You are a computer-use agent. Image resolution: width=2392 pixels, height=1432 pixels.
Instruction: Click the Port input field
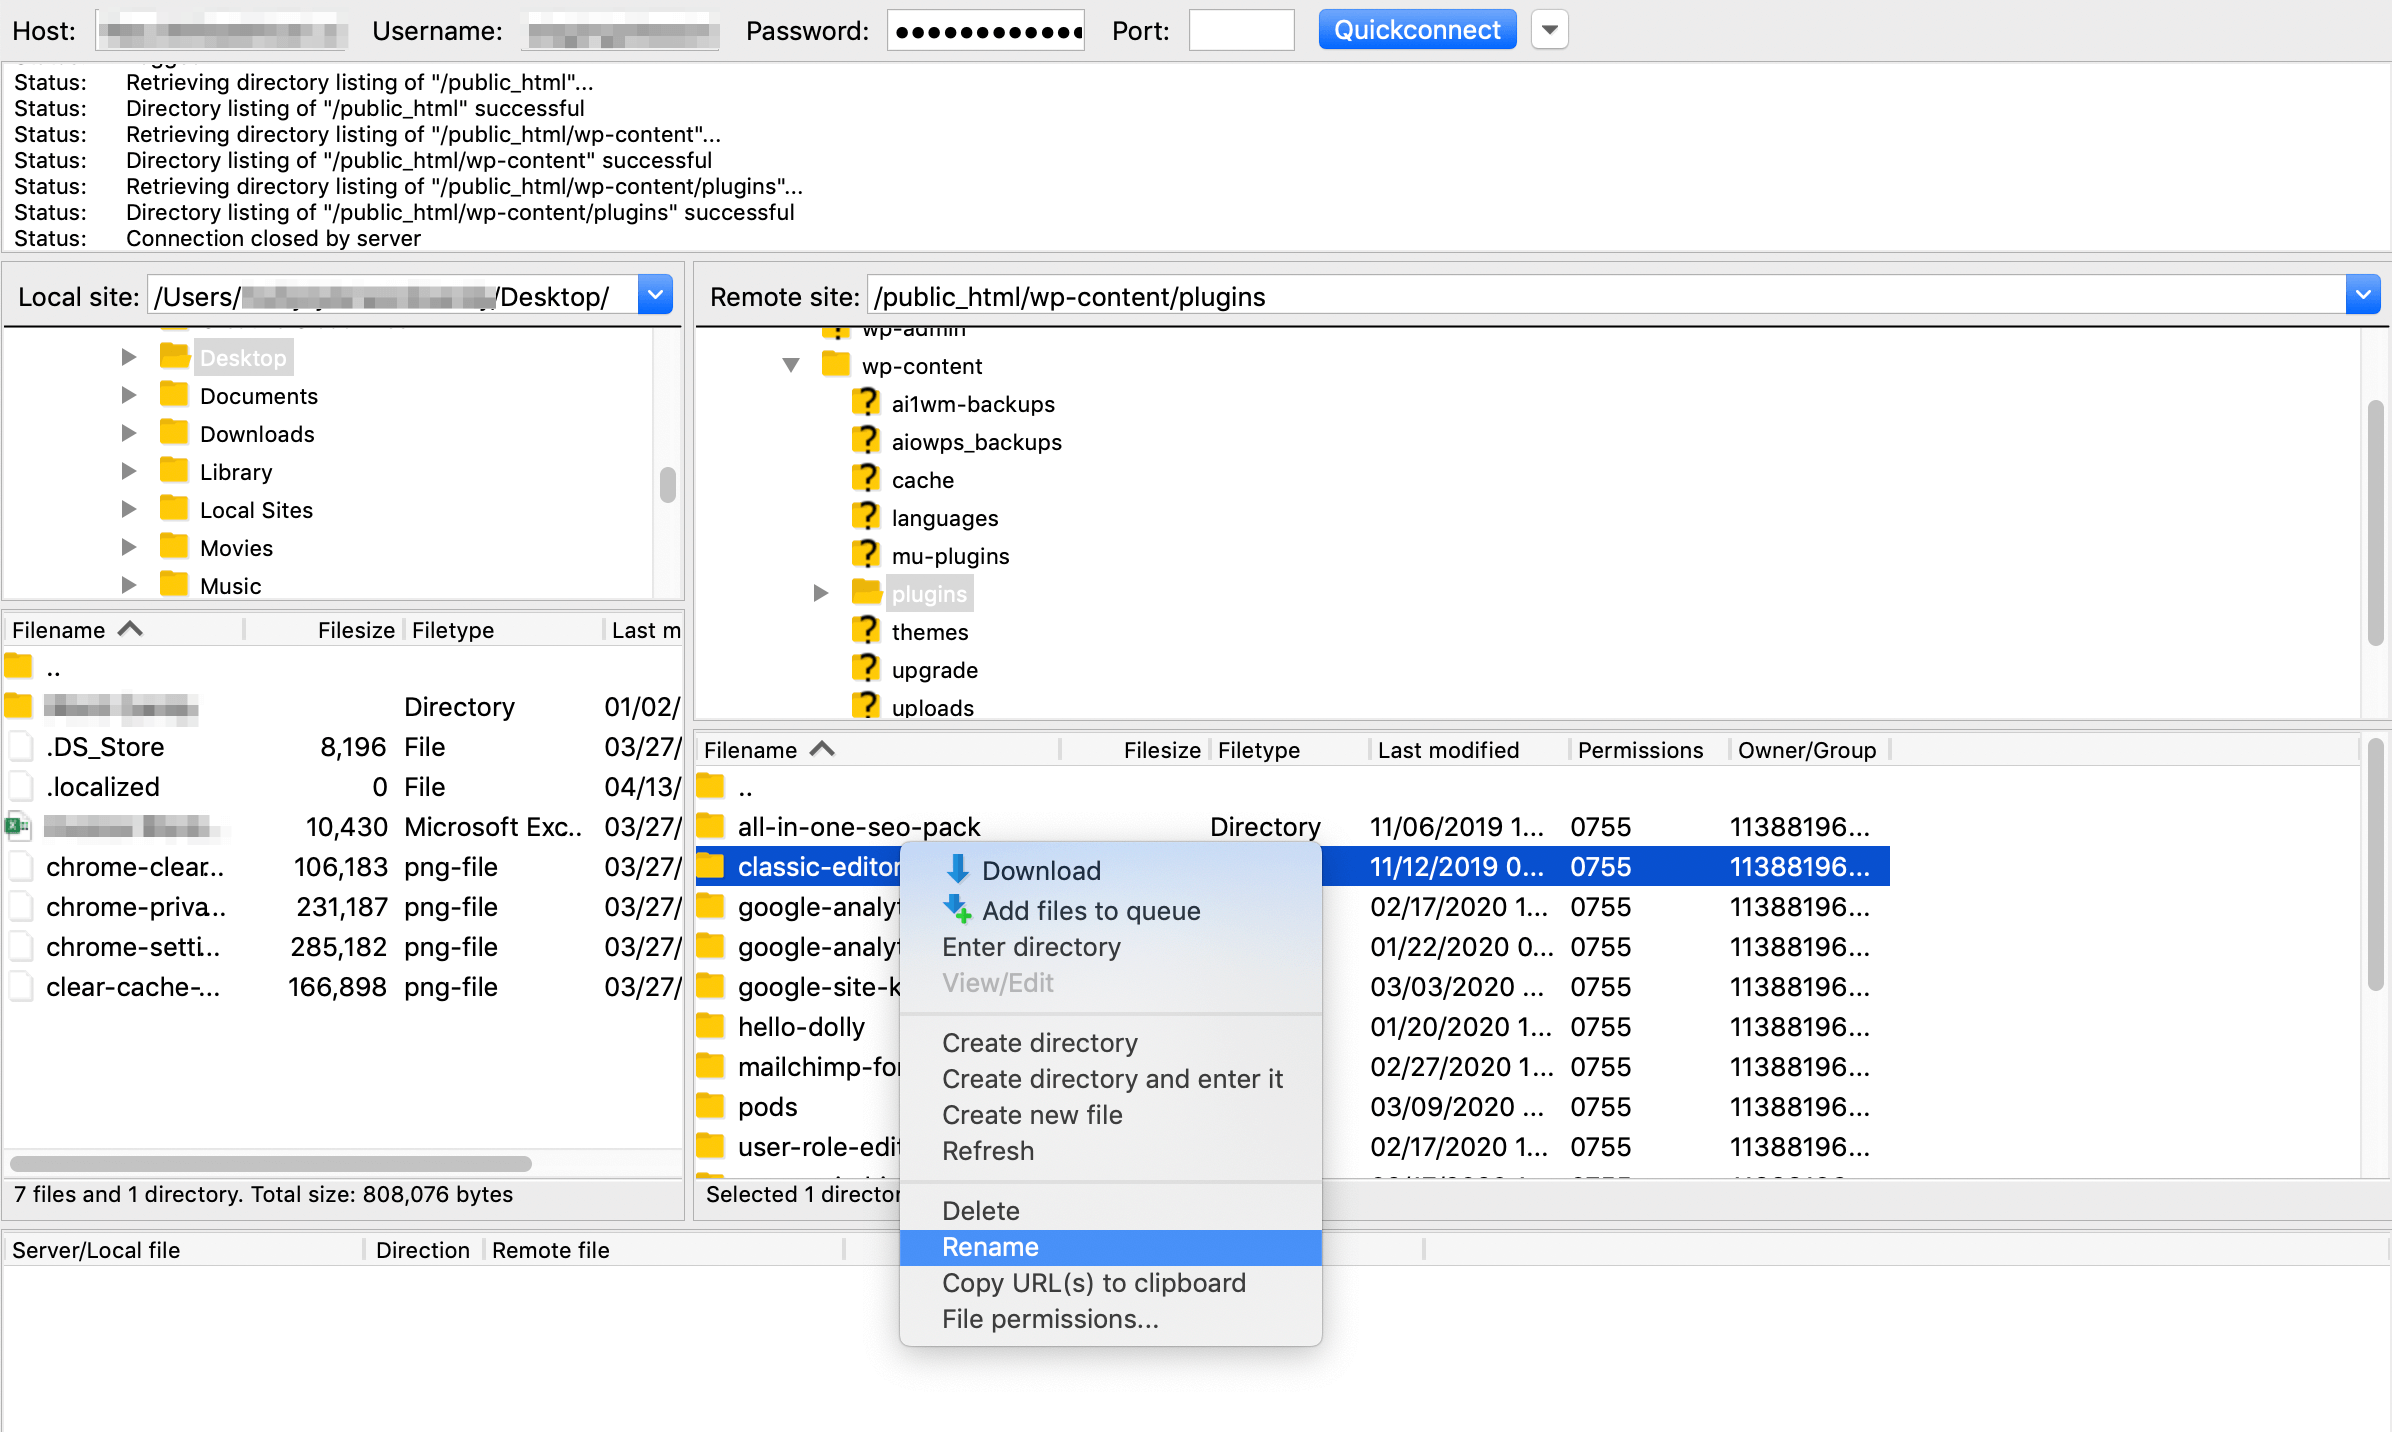pyautogui.click(x=1241, y=30)
